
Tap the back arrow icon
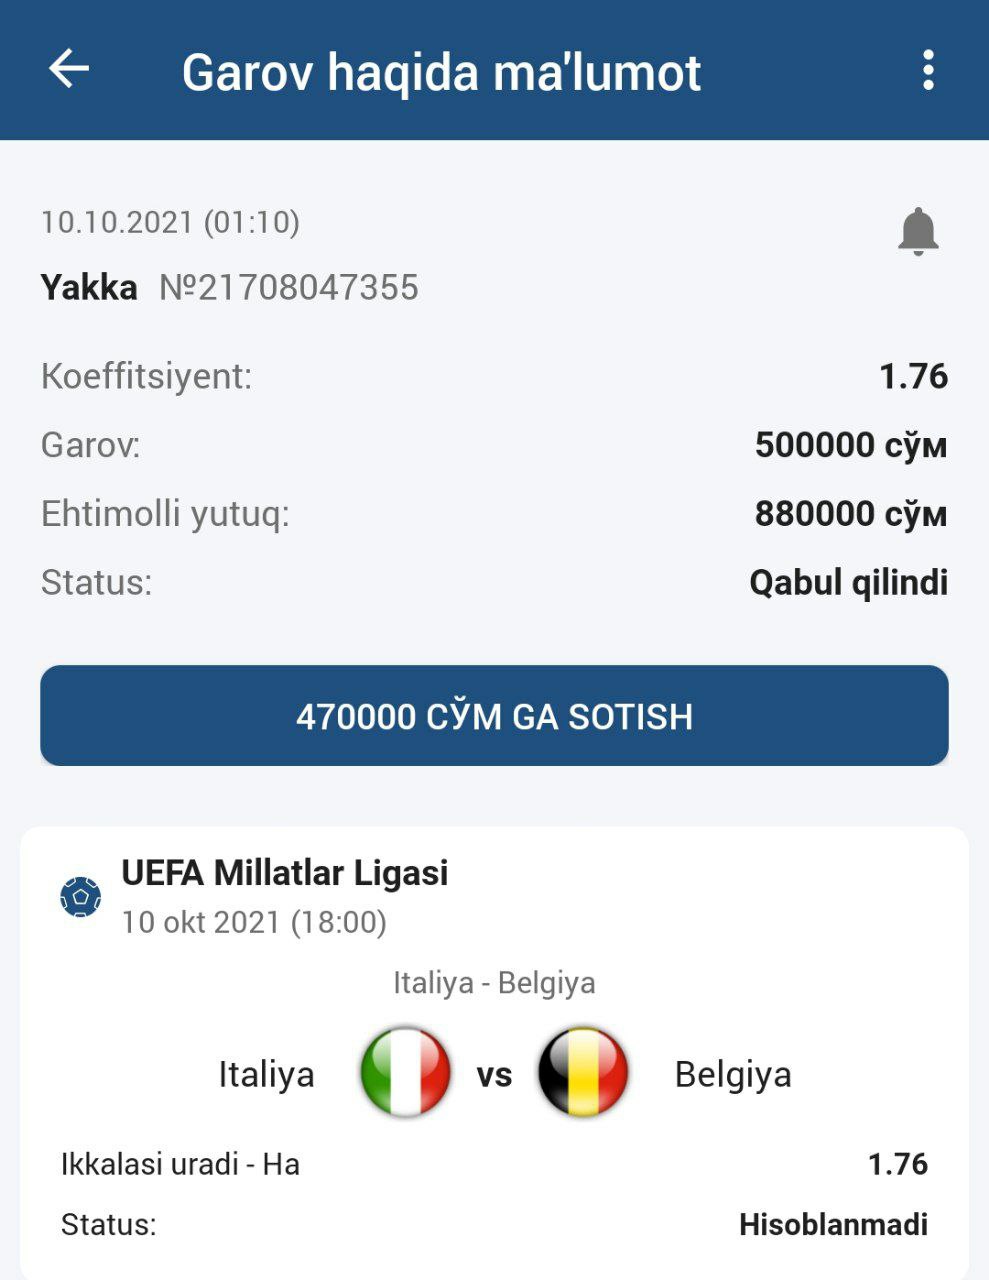(69, 70)
